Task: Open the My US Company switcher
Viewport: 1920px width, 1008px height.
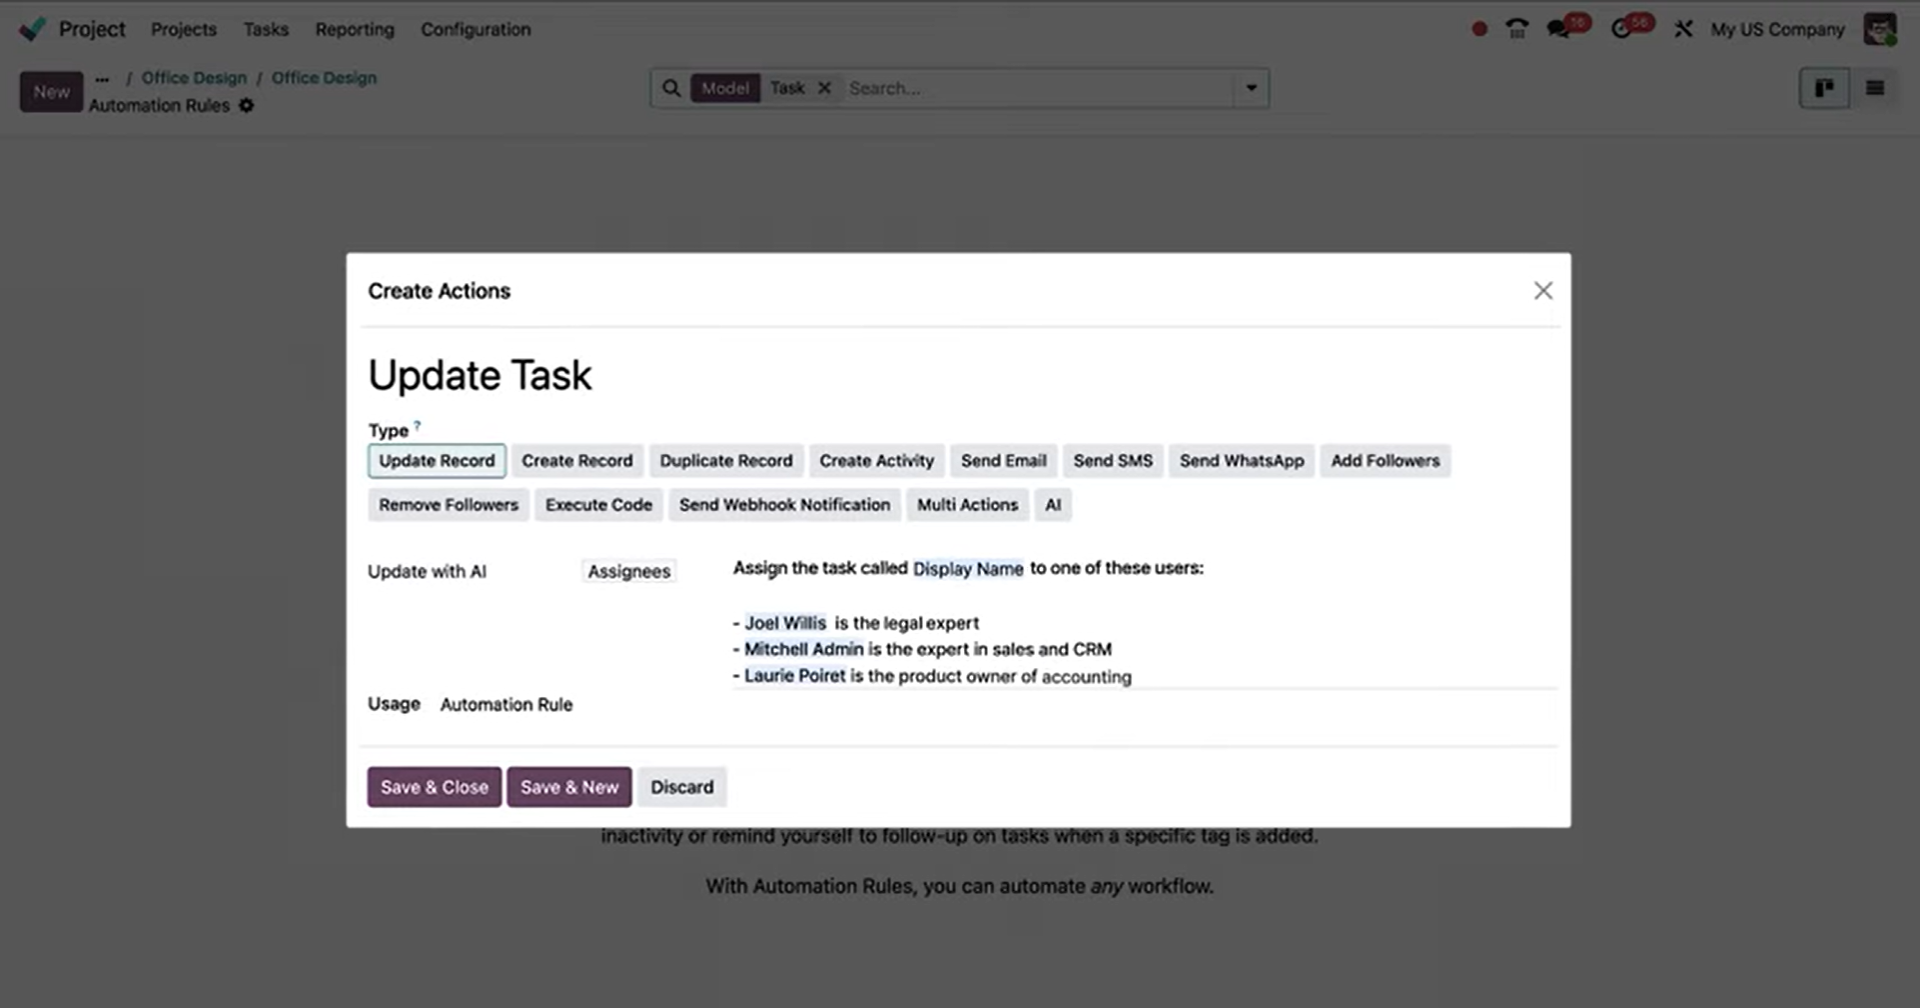Action: [1777, 29]
